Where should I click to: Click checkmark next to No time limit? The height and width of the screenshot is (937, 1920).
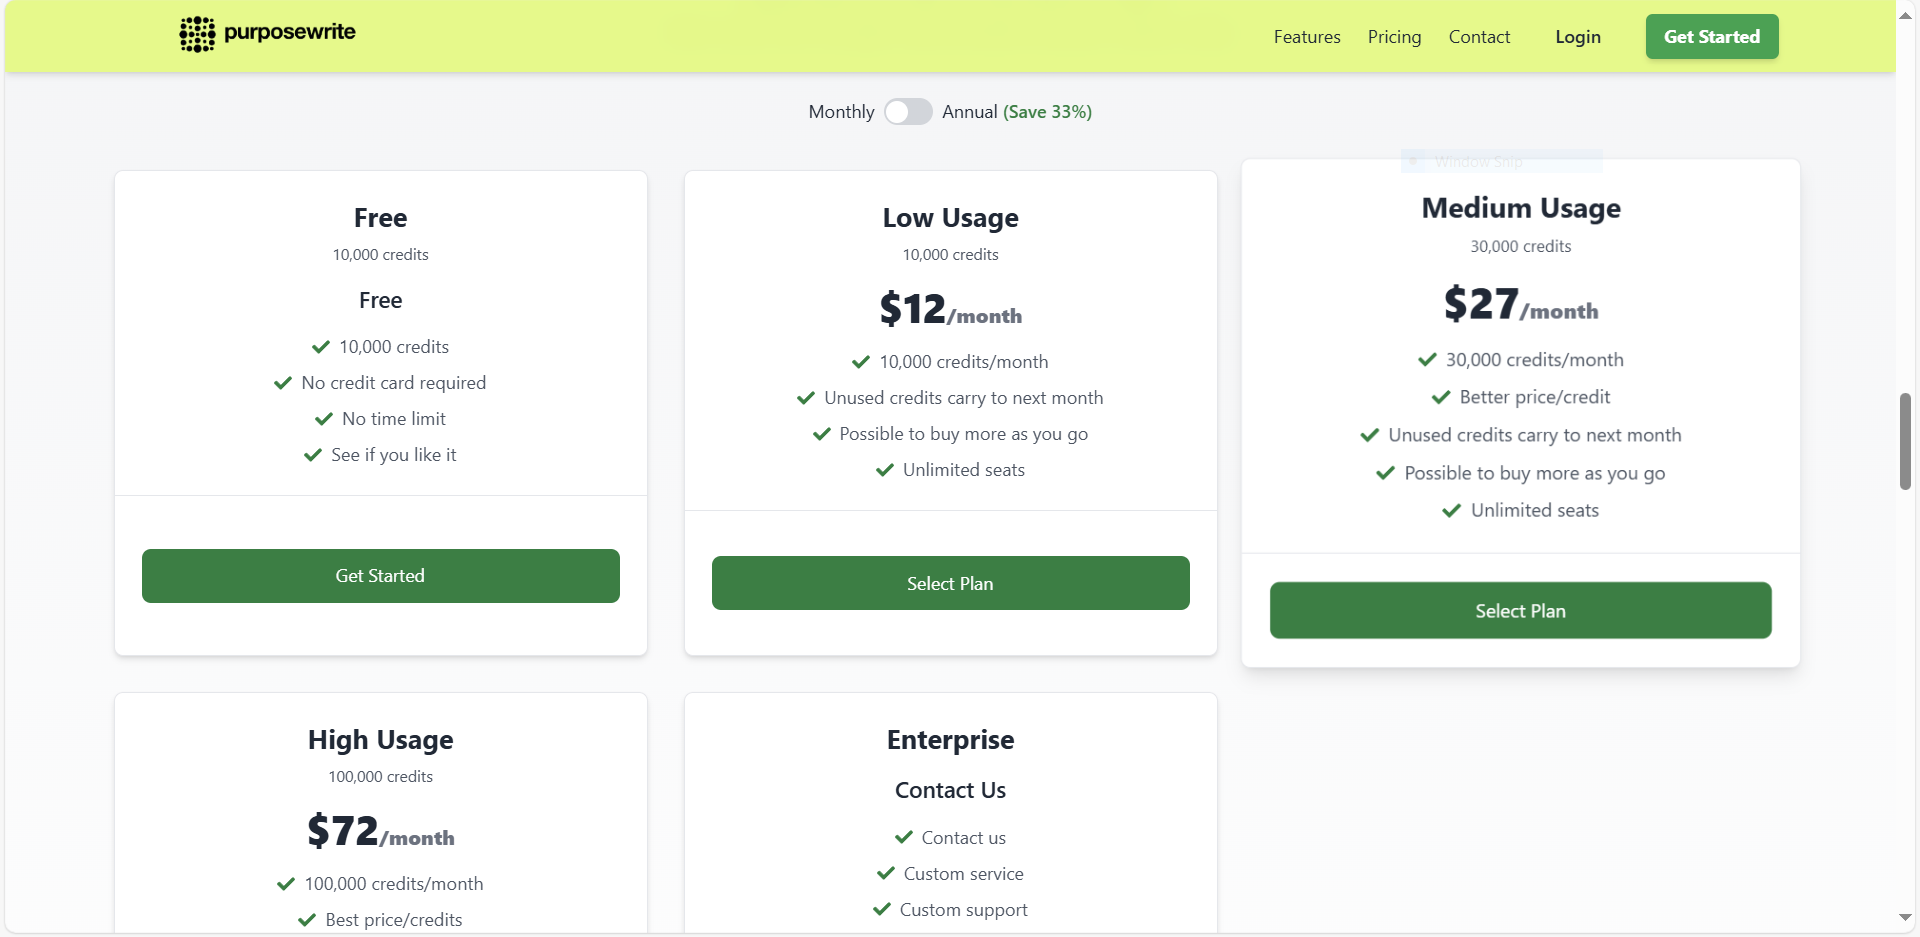(x=324, y=419)
